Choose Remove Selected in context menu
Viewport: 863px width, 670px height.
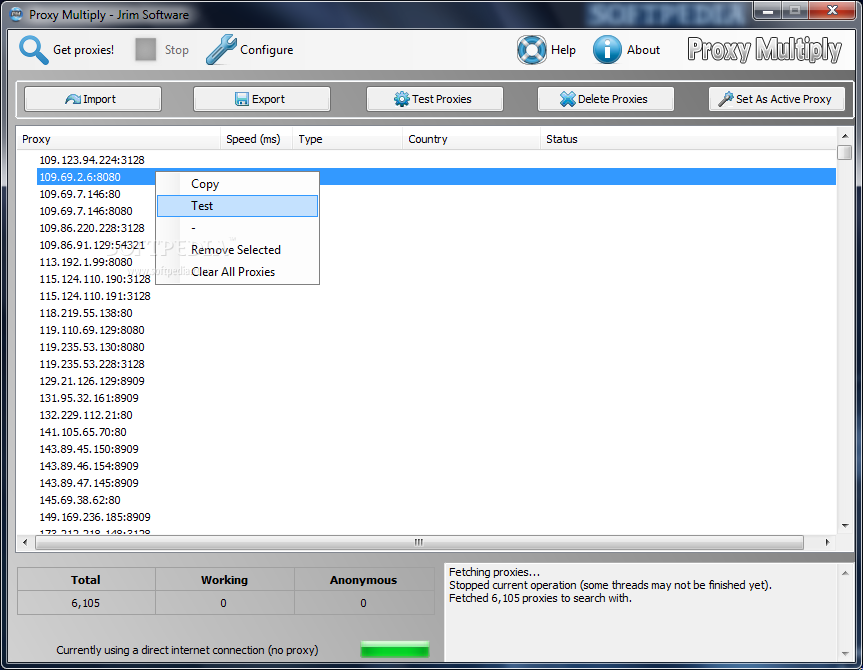click(x=238, y=250)
